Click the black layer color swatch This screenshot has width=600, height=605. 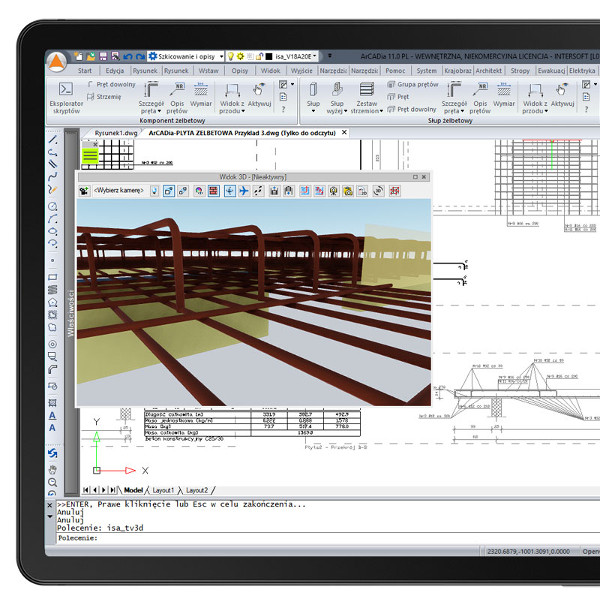(x=269, y=56)
